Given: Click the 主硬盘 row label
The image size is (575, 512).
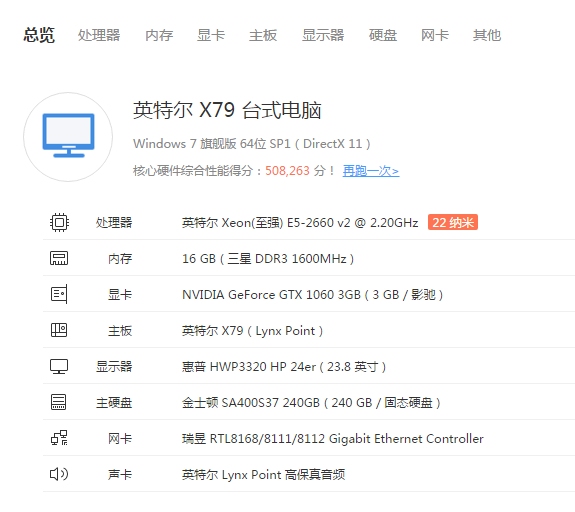Looking at the screenshot, I should click(x=114, y=403).
